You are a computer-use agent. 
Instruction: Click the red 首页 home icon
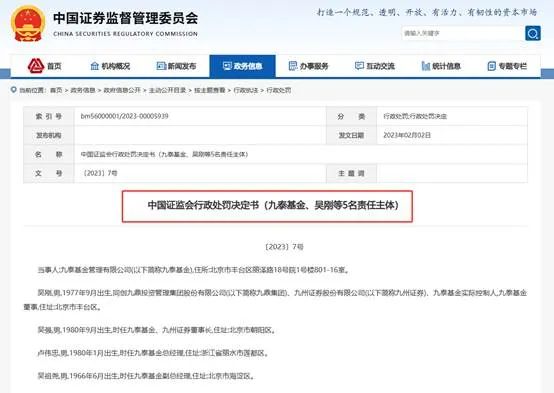(x=36, y=66)
